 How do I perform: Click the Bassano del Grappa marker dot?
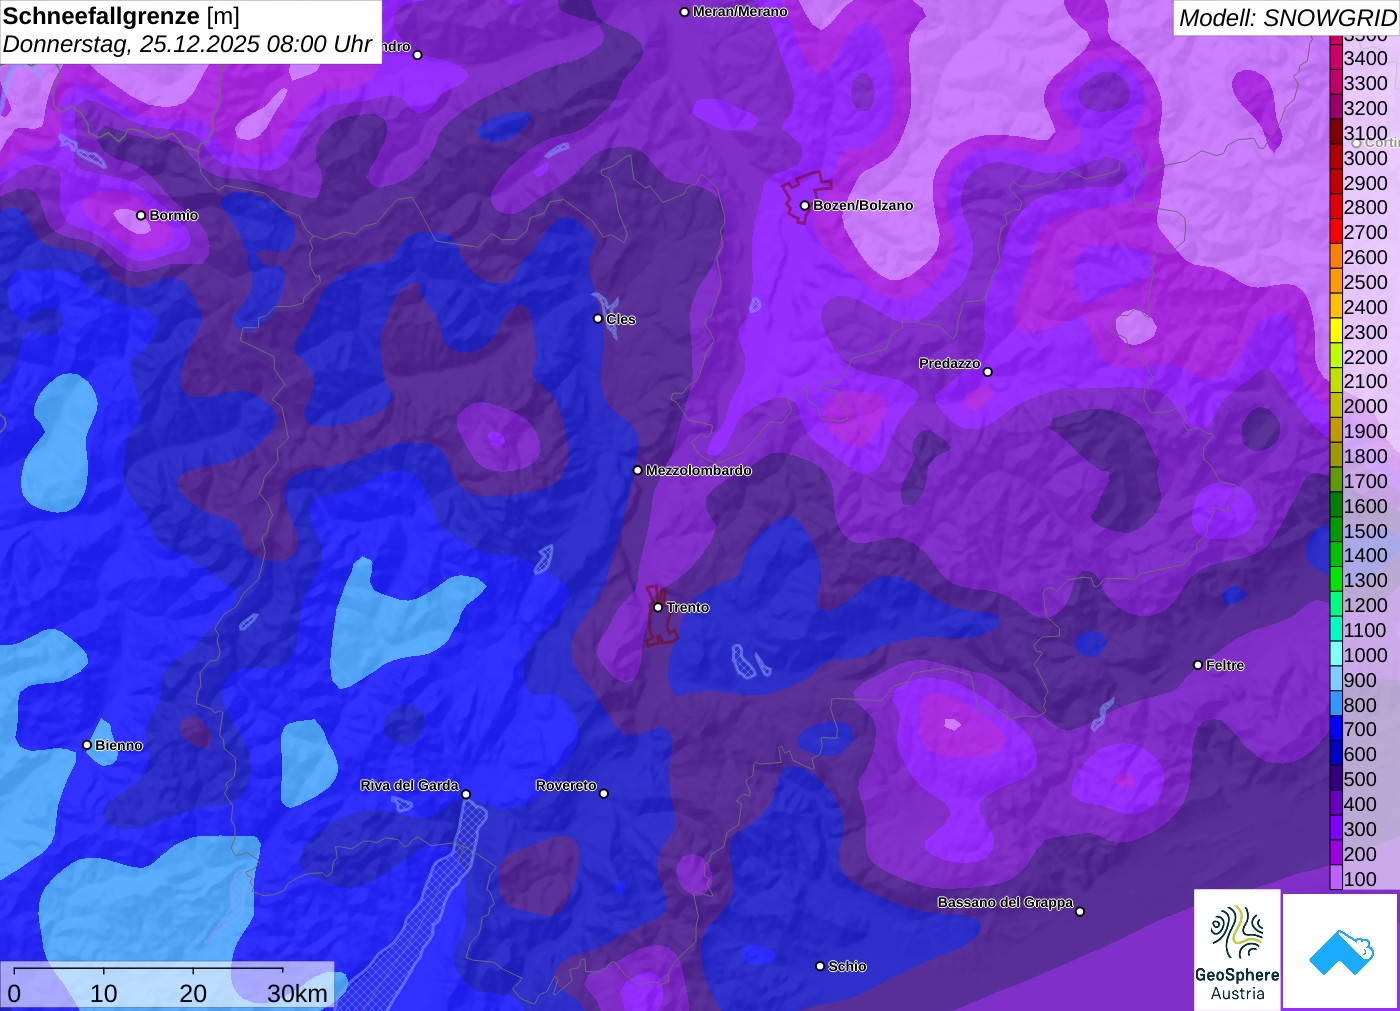tap(1080, 911)
